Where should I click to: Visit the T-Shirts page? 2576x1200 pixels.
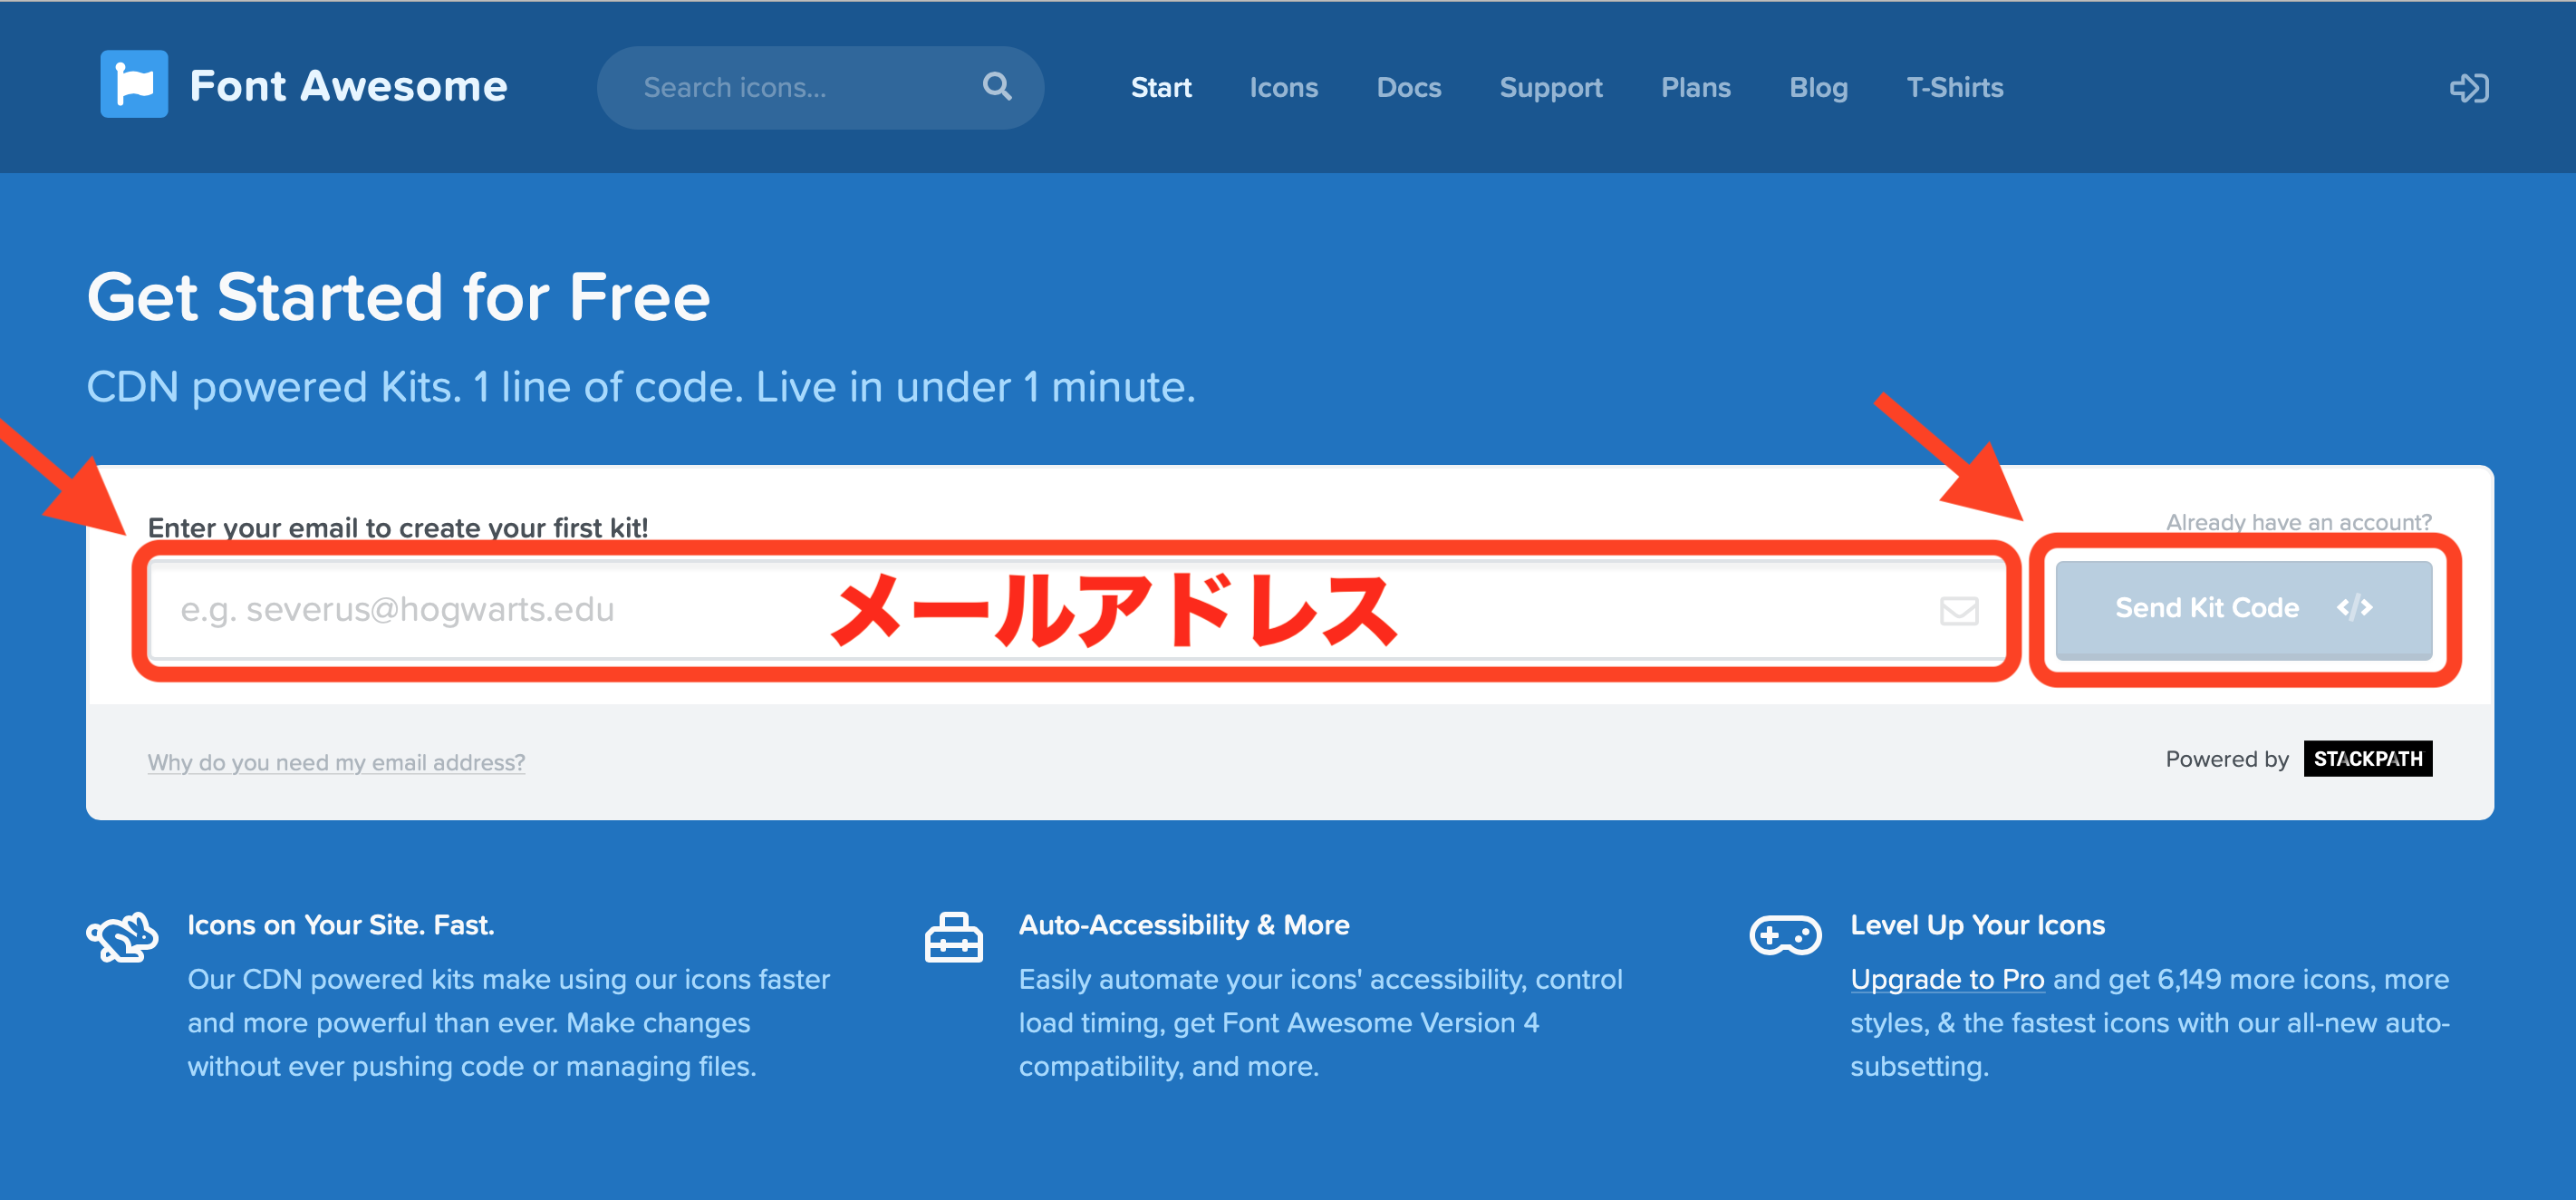point(1954,88)
